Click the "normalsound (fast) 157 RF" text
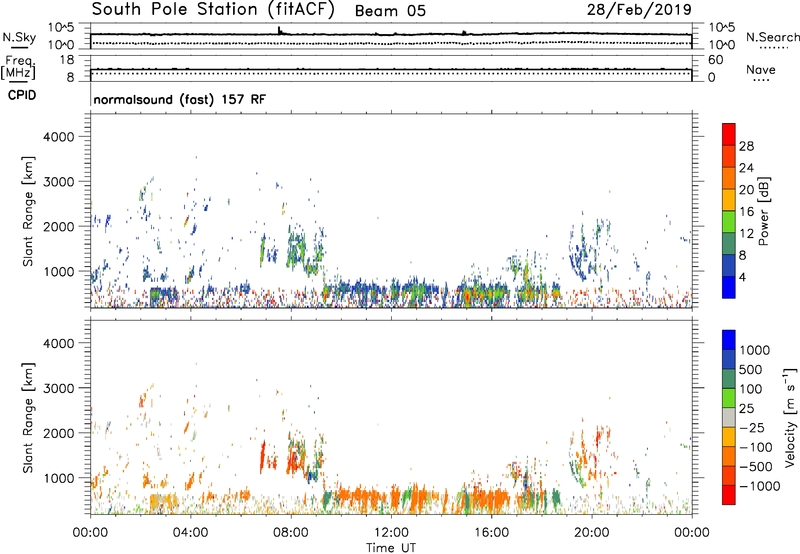The image size is (800, 554). (180, 99)
